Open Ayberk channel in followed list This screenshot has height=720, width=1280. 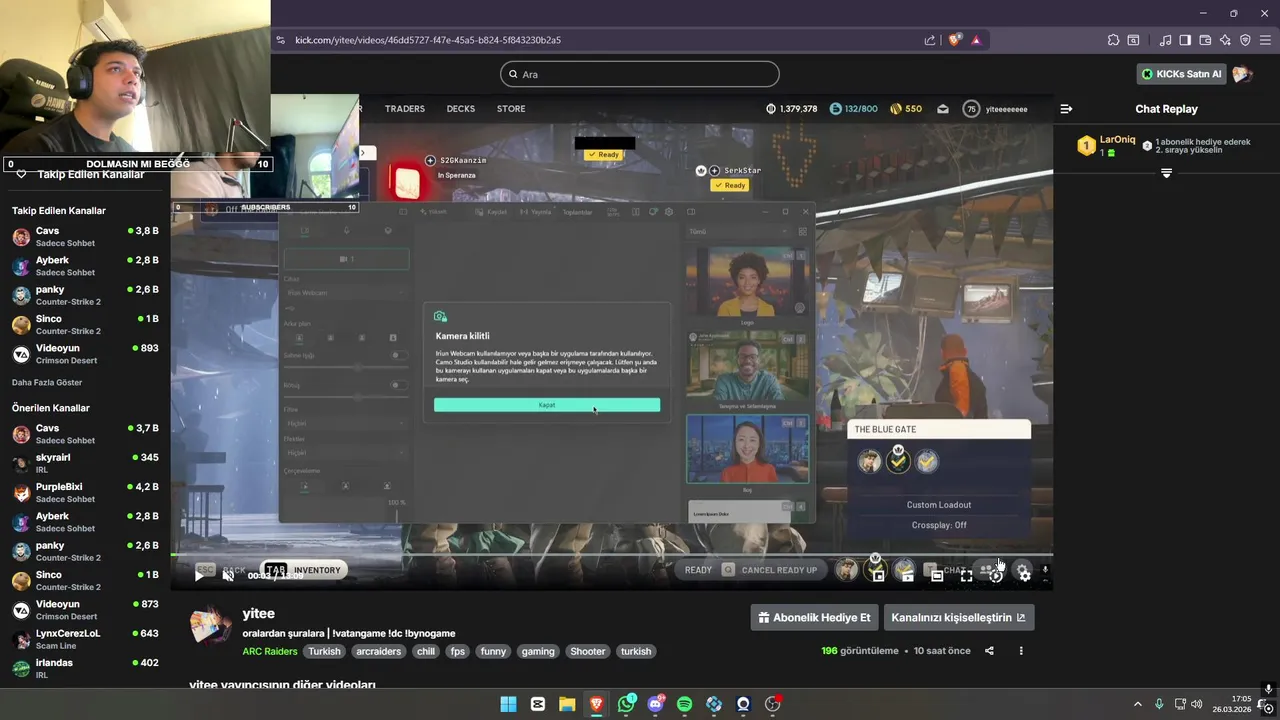(85, 266)
